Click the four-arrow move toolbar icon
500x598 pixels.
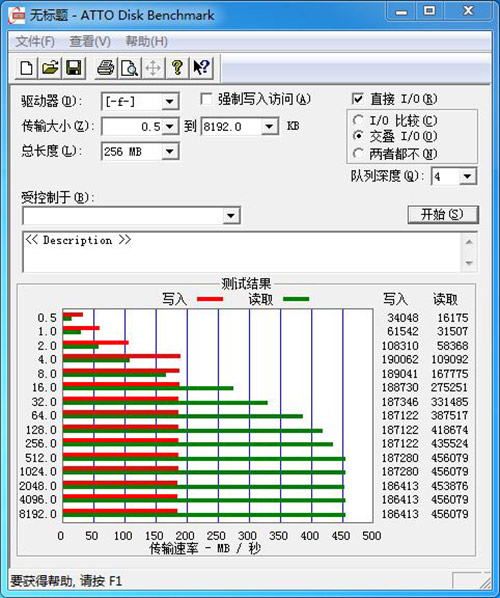[153, 68]
